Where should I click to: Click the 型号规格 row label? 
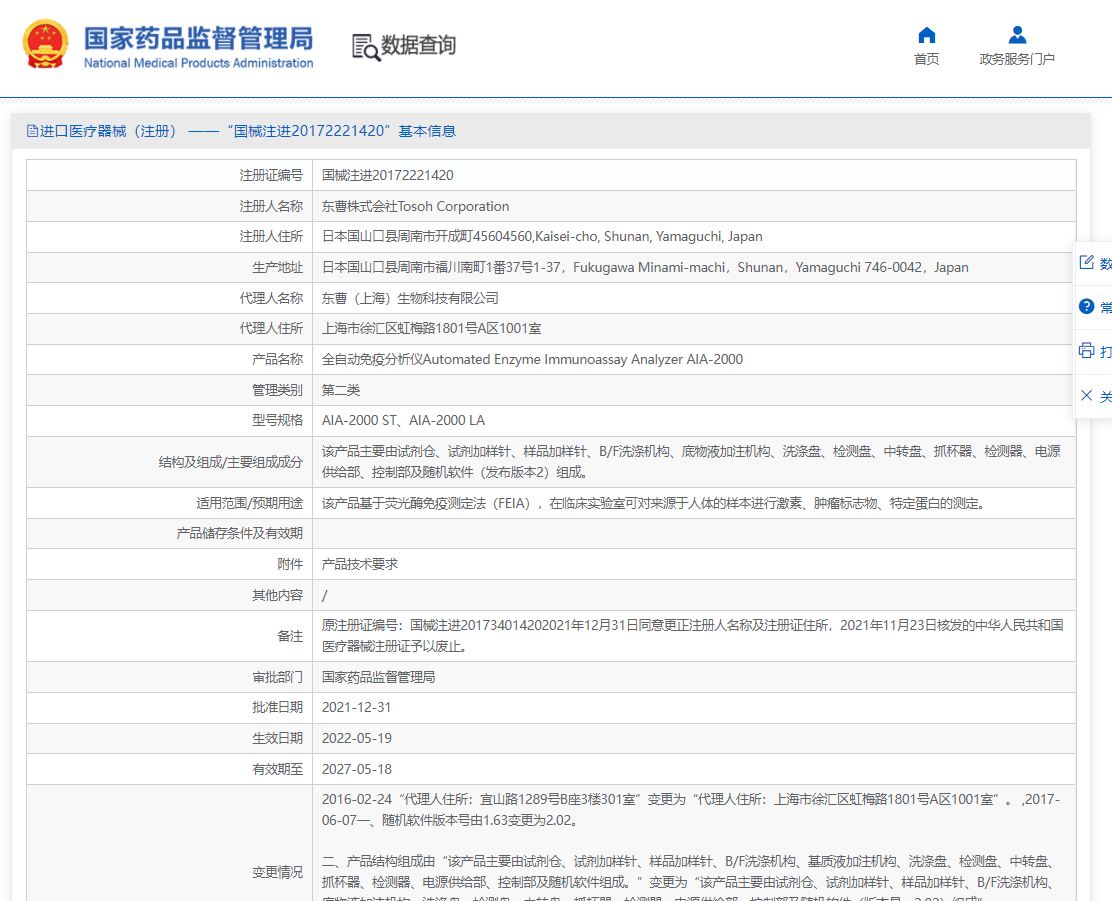point(277,420)
